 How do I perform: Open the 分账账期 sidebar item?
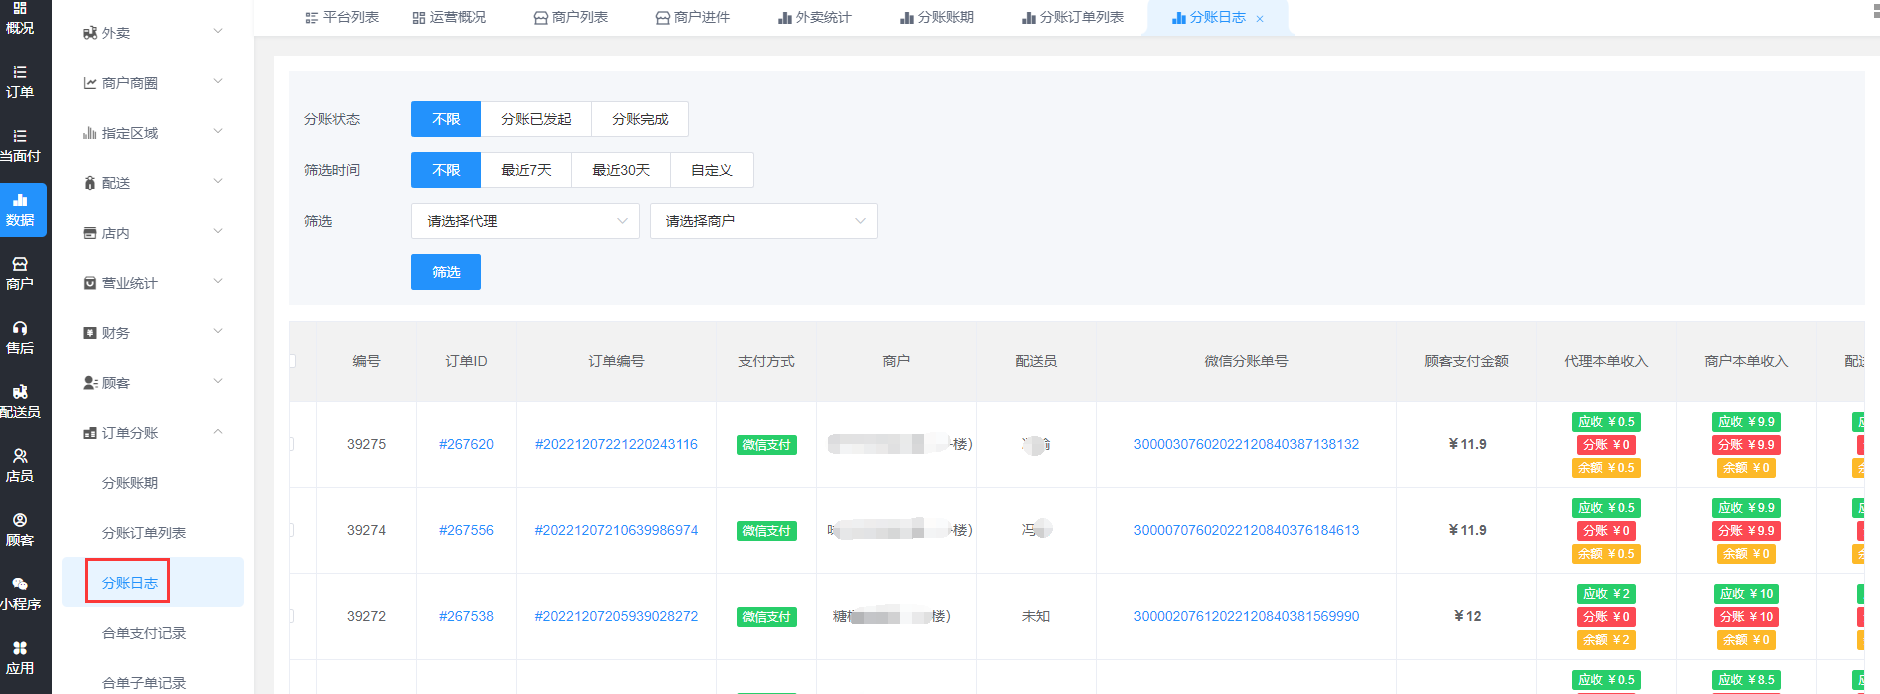[x=130, y=483]
